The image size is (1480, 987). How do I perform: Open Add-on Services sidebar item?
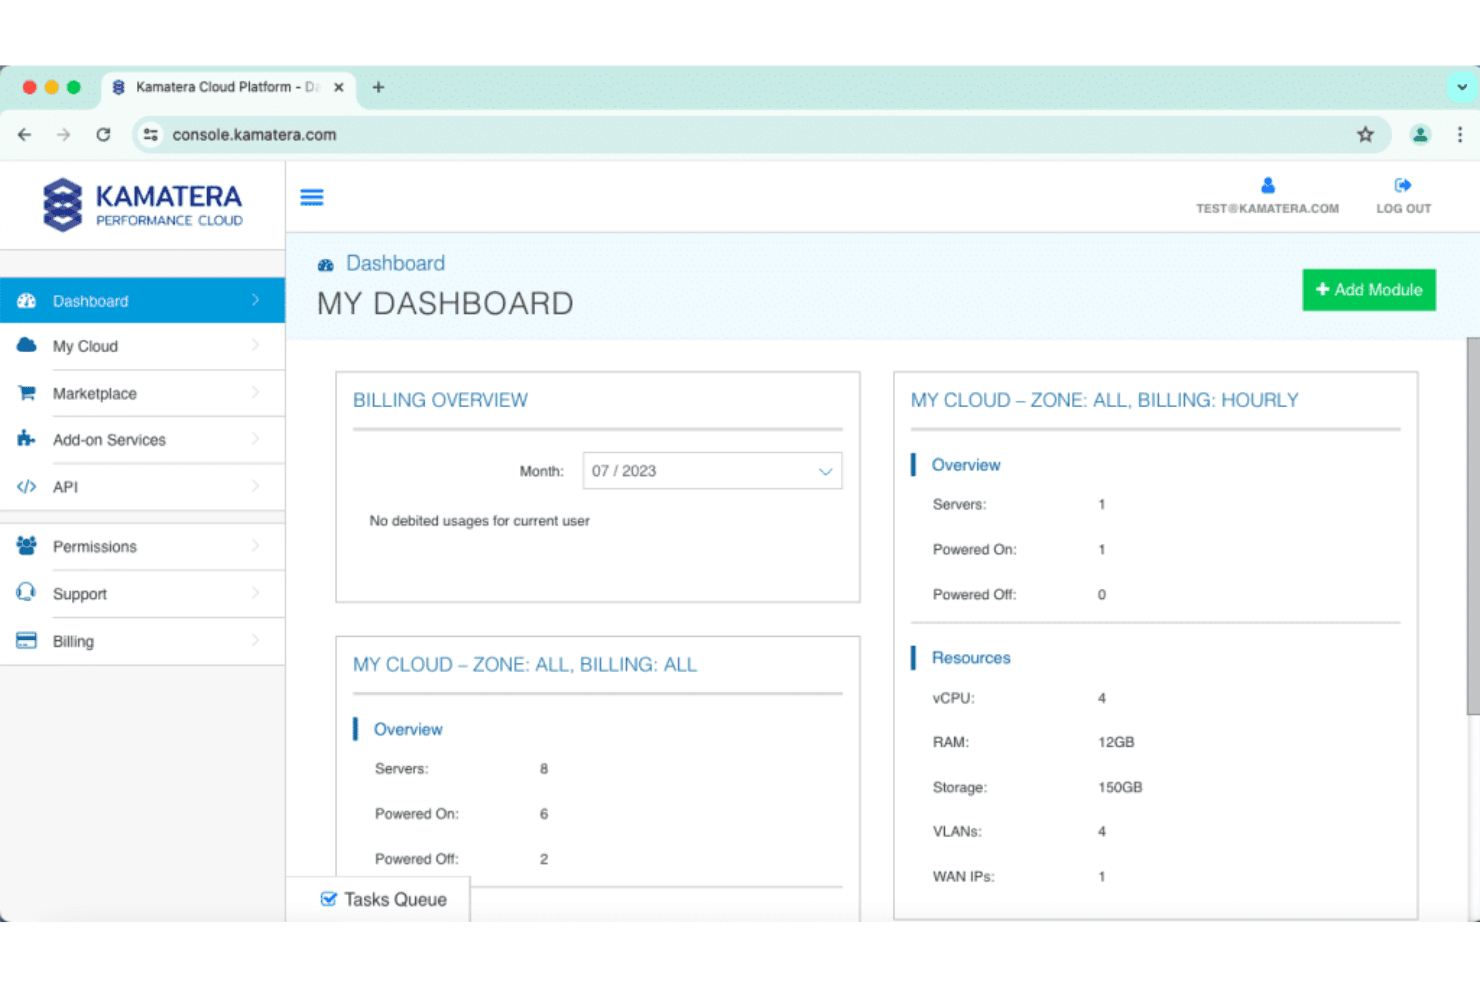142,439
